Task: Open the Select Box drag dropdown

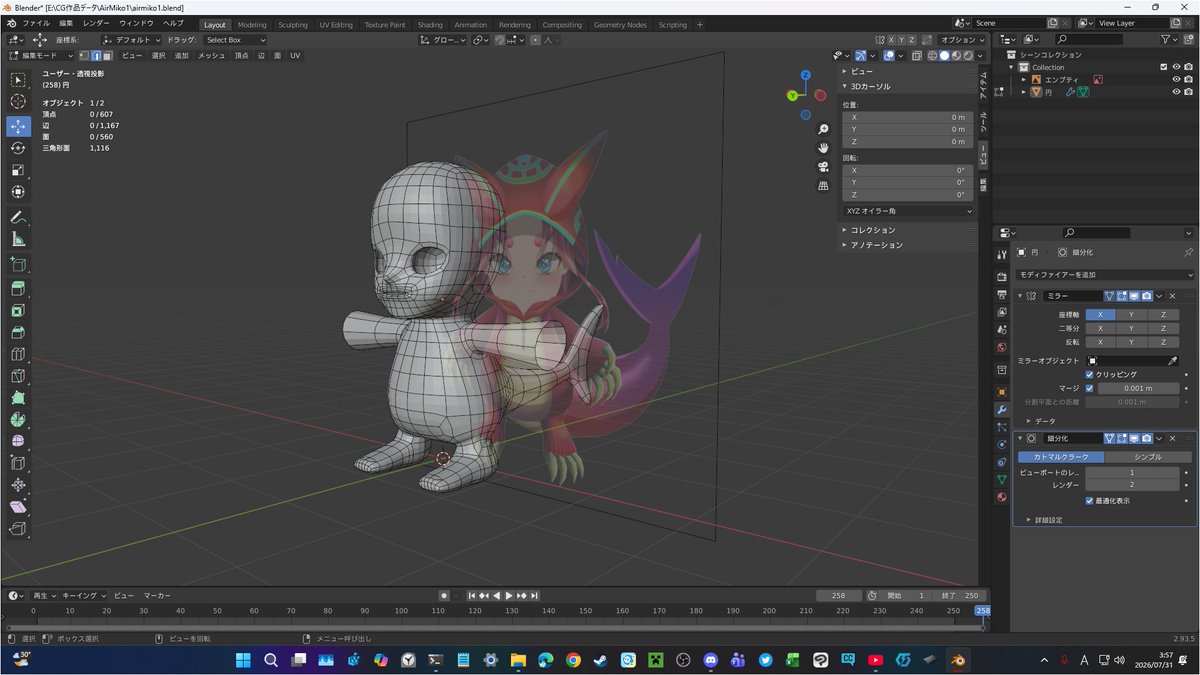Action: pos(236,40)
